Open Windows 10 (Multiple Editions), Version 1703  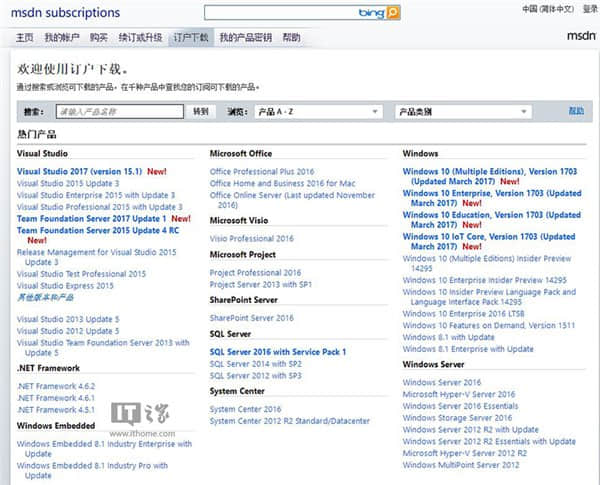(490, 176)
